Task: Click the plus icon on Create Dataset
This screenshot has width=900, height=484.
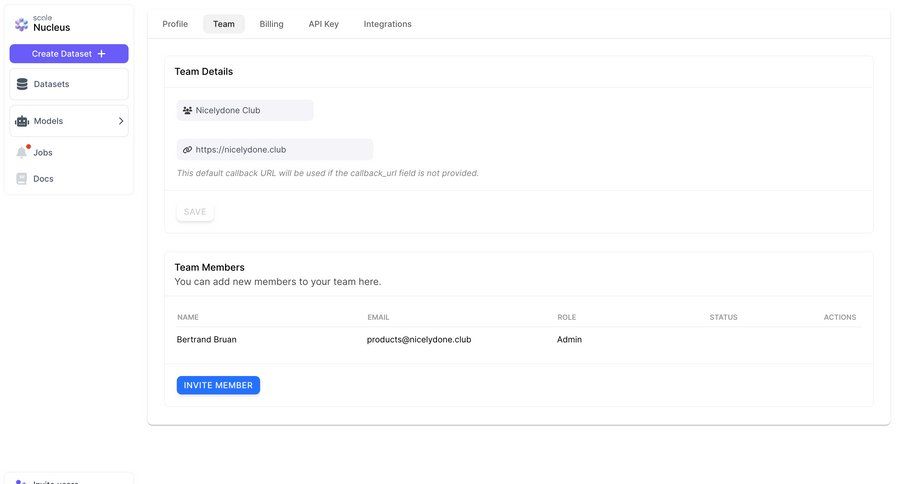Action: (x=102, y=53)
